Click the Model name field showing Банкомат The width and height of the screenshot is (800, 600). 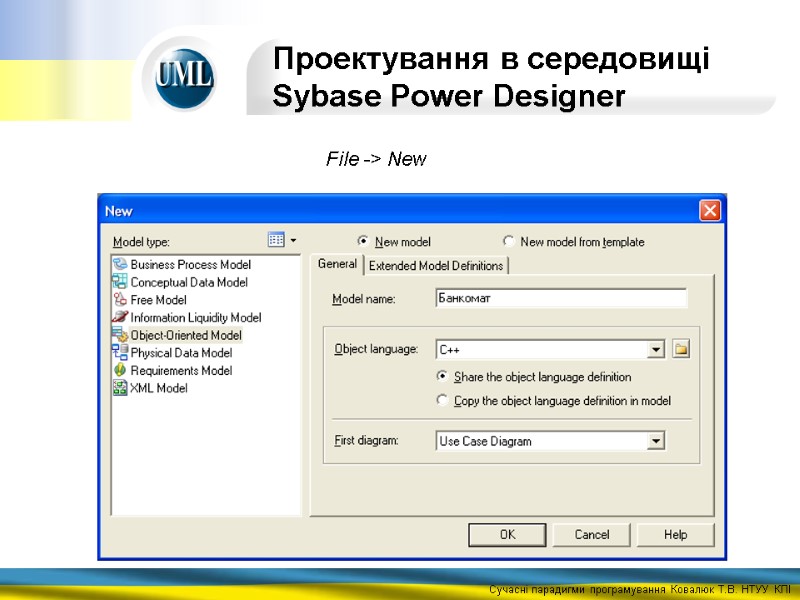click(560, 298)
